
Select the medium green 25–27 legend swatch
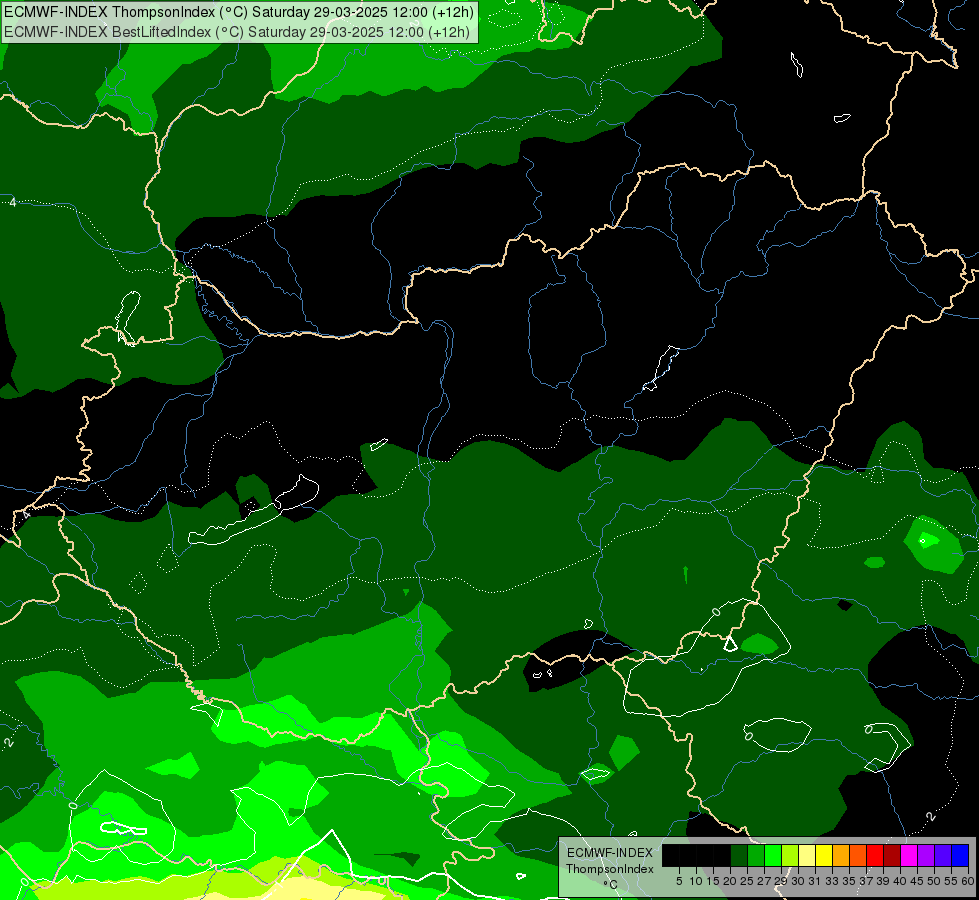(756, 855)
